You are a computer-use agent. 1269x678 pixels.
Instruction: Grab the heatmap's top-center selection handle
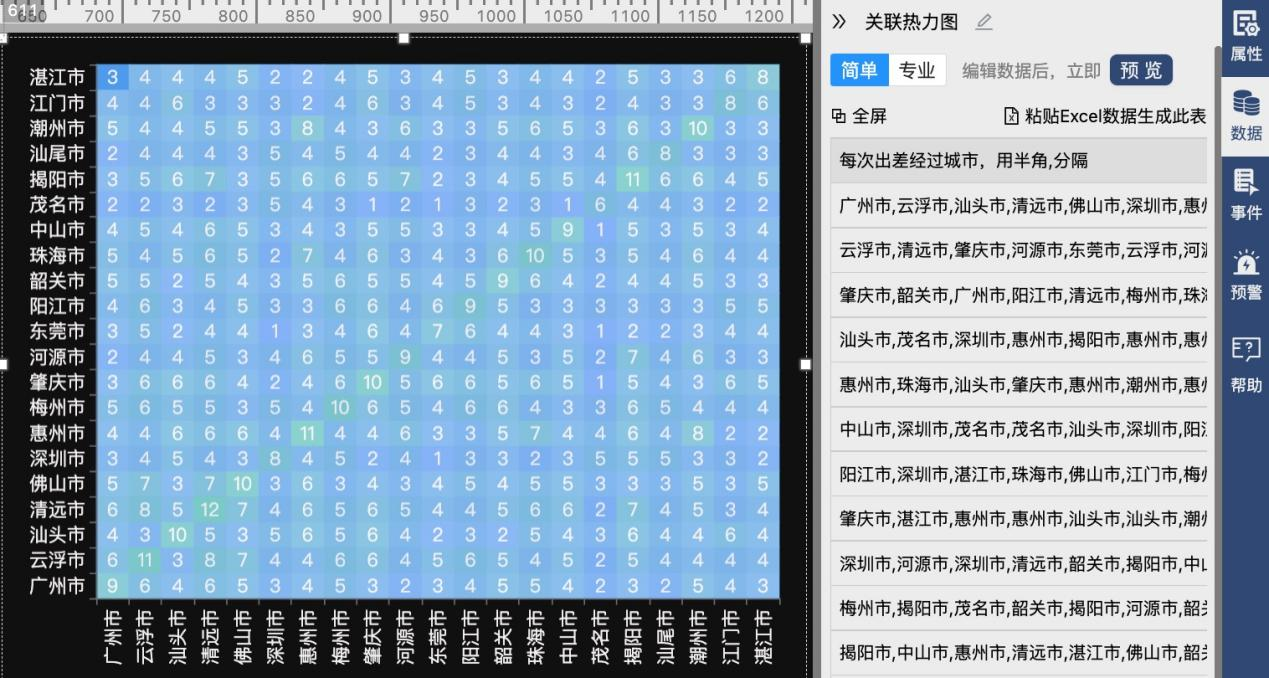(x=404, y=38)
